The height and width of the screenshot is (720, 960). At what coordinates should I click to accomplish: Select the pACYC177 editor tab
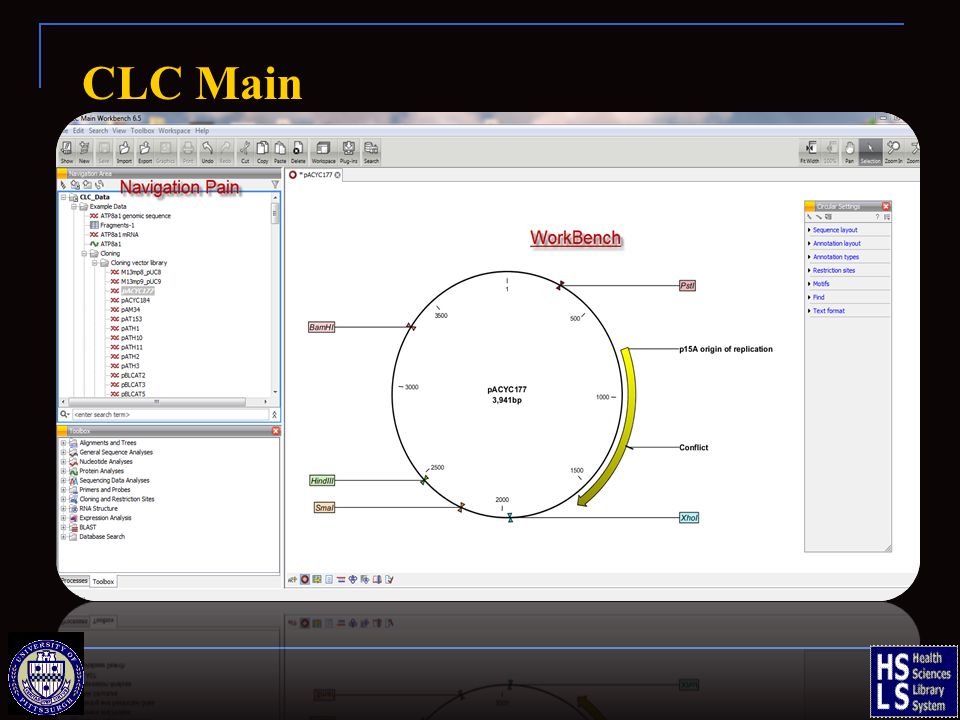tap(315, 175)
